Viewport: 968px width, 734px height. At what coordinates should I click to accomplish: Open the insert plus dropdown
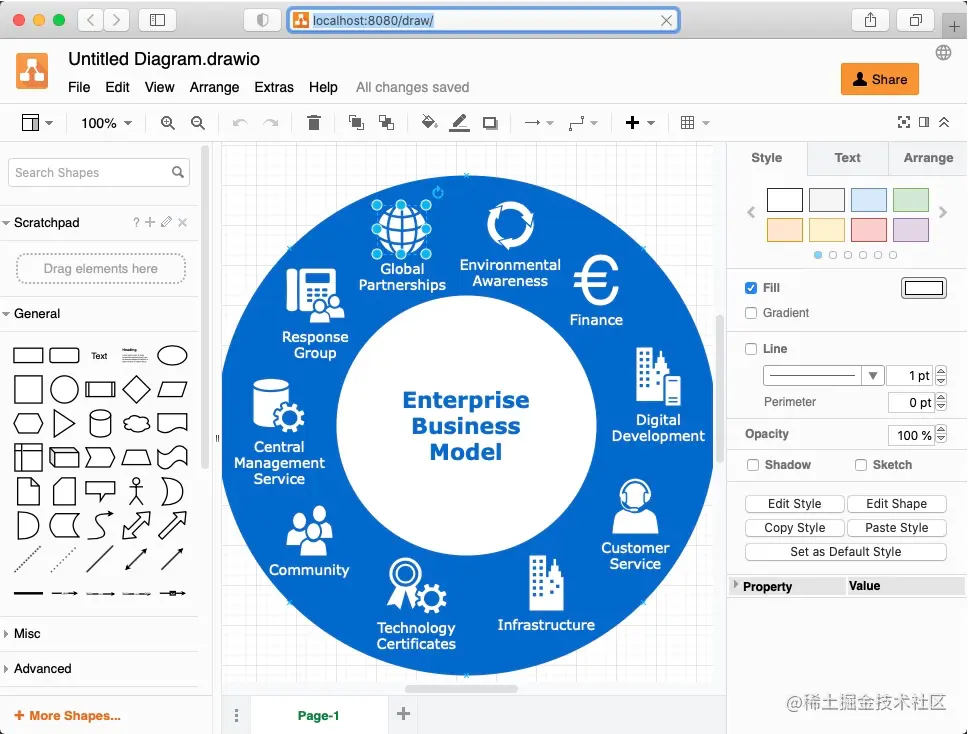click(640, 123)
